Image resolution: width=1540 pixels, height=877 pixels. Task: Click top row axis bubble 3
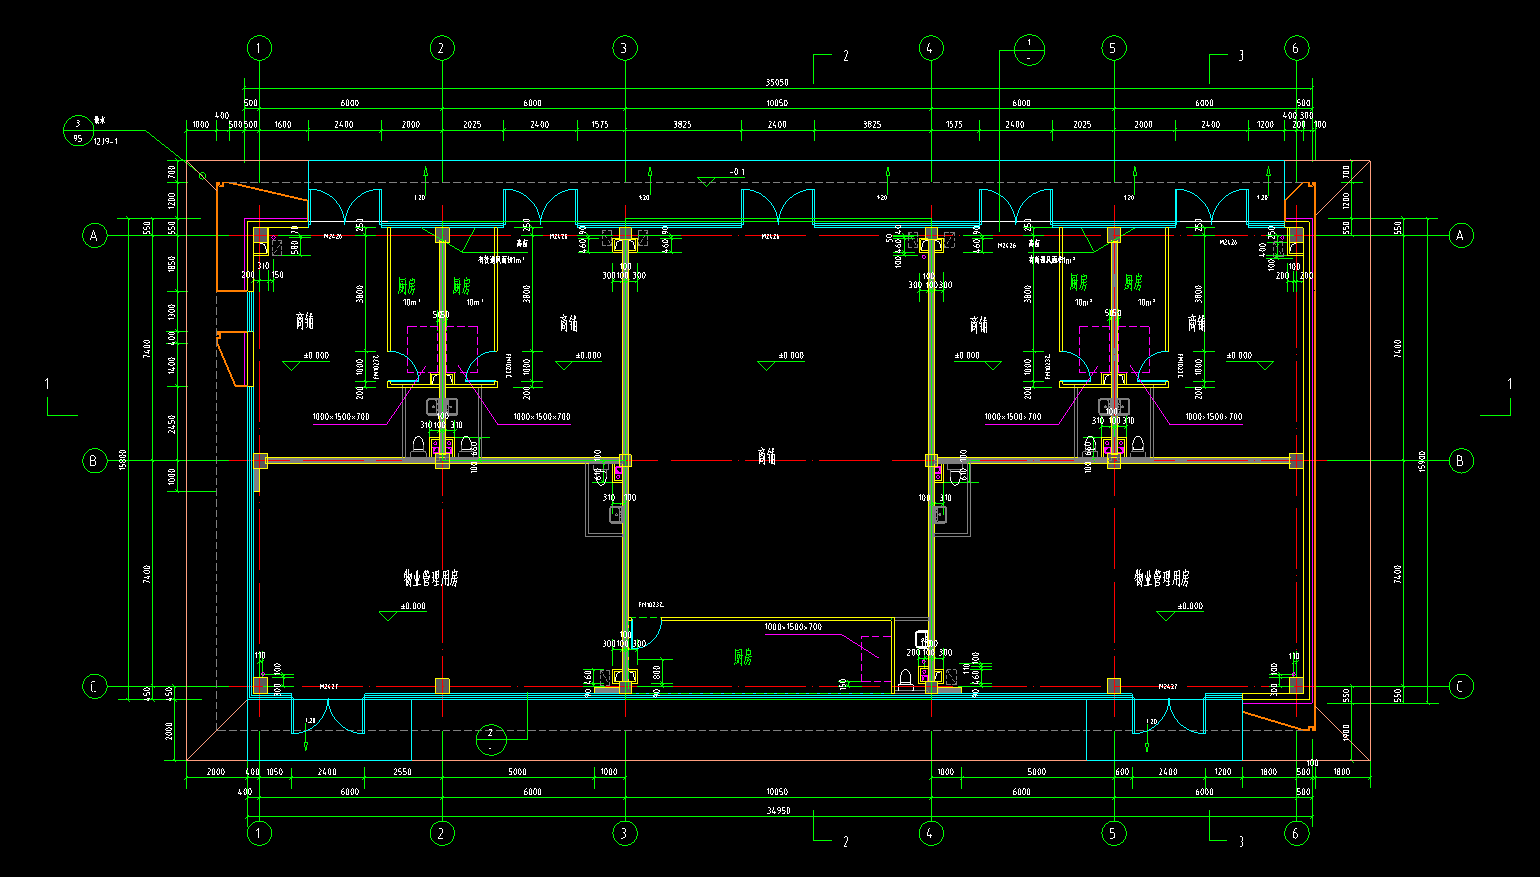point(625,48)
